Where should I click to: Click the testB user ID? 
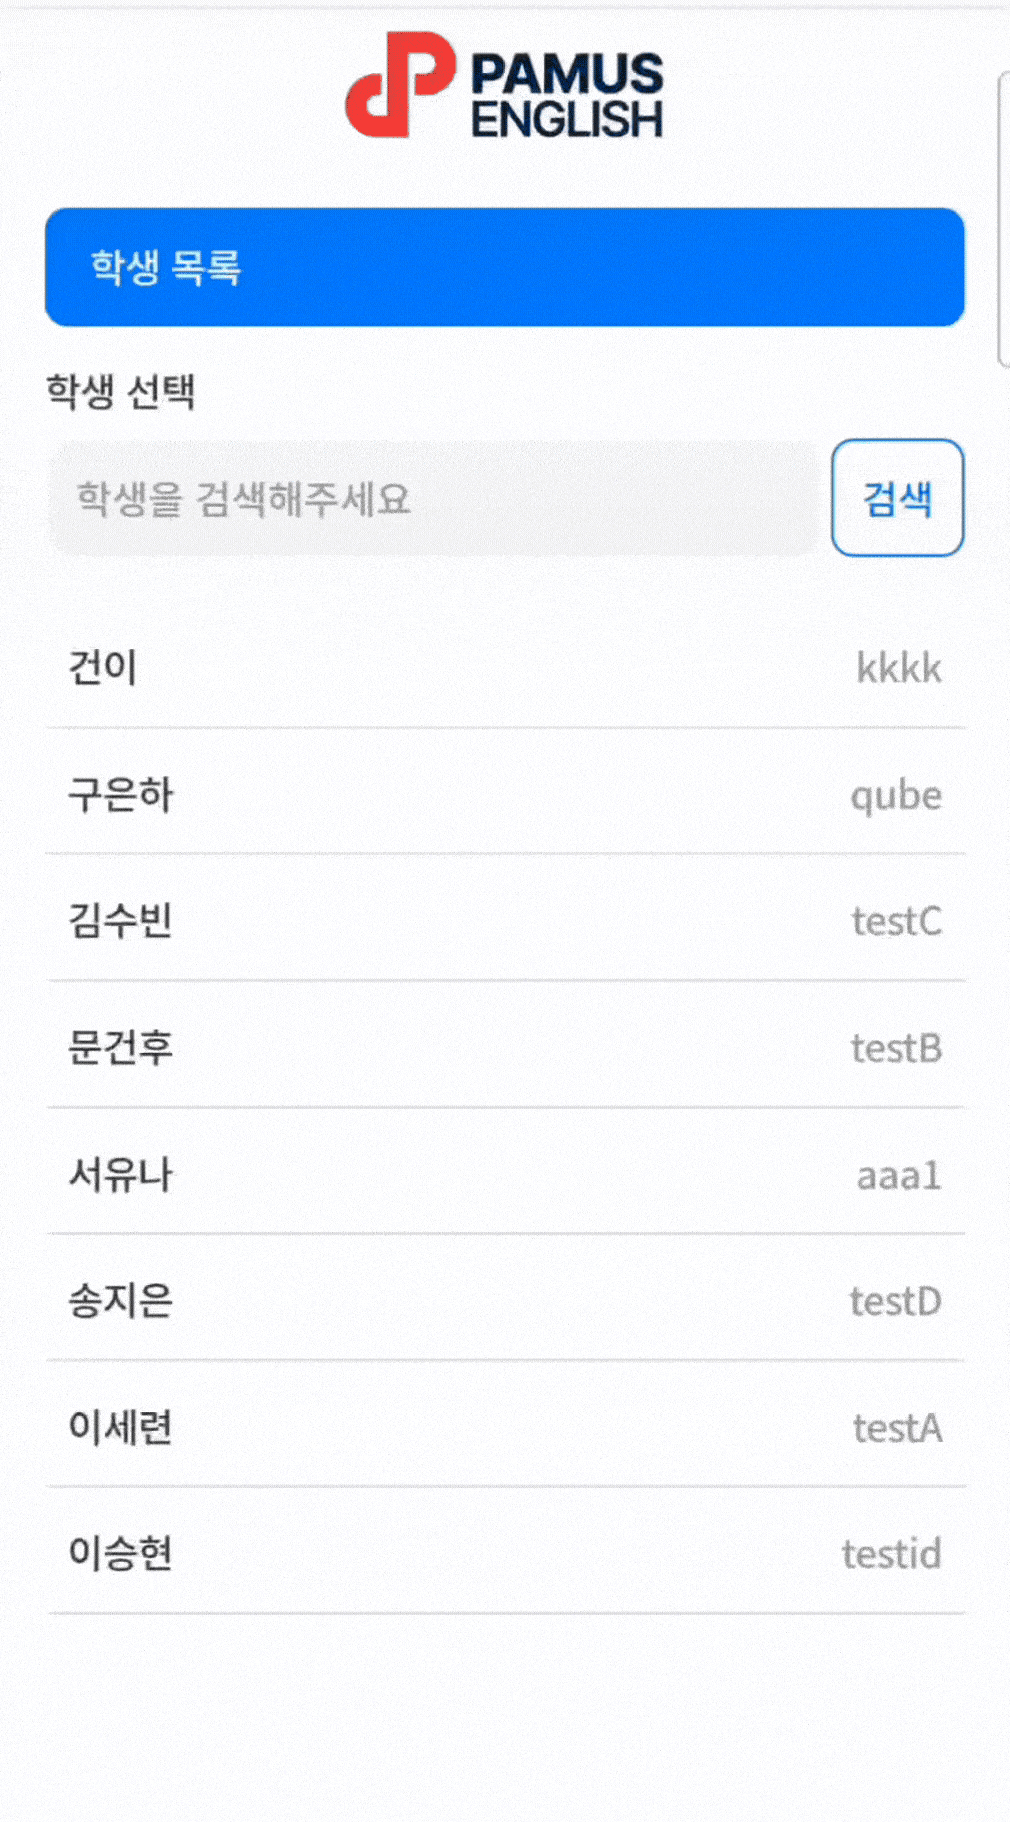896,1048
